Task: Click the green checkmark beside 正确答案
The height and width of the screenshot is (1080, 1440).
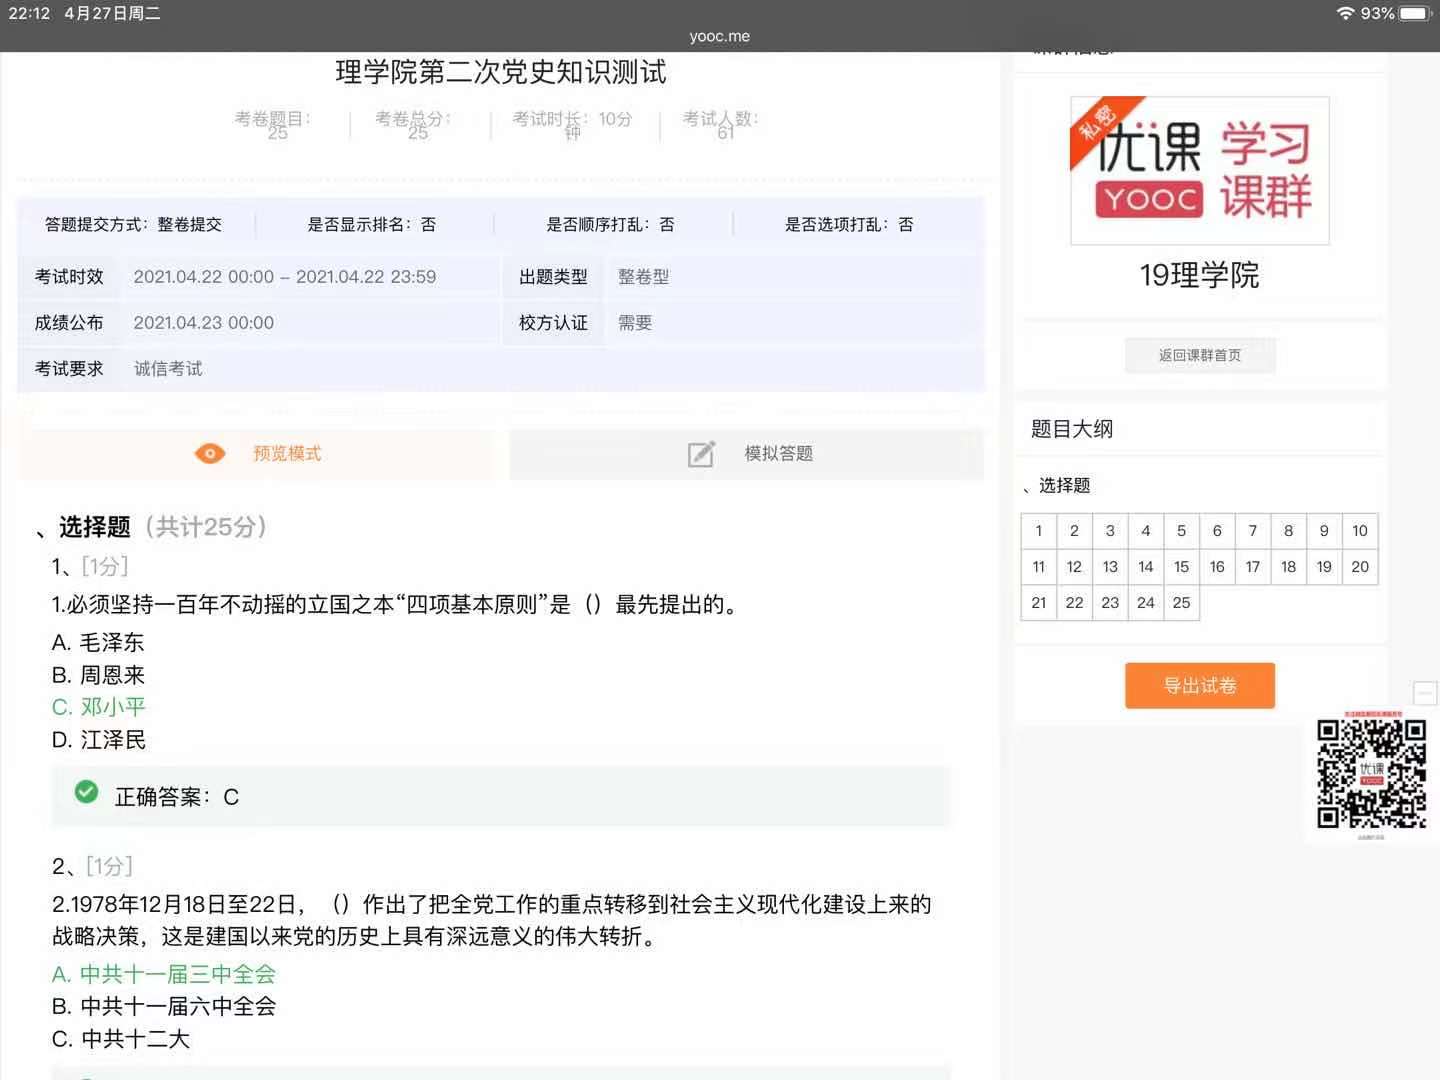Action: click(x=87, y=793)
